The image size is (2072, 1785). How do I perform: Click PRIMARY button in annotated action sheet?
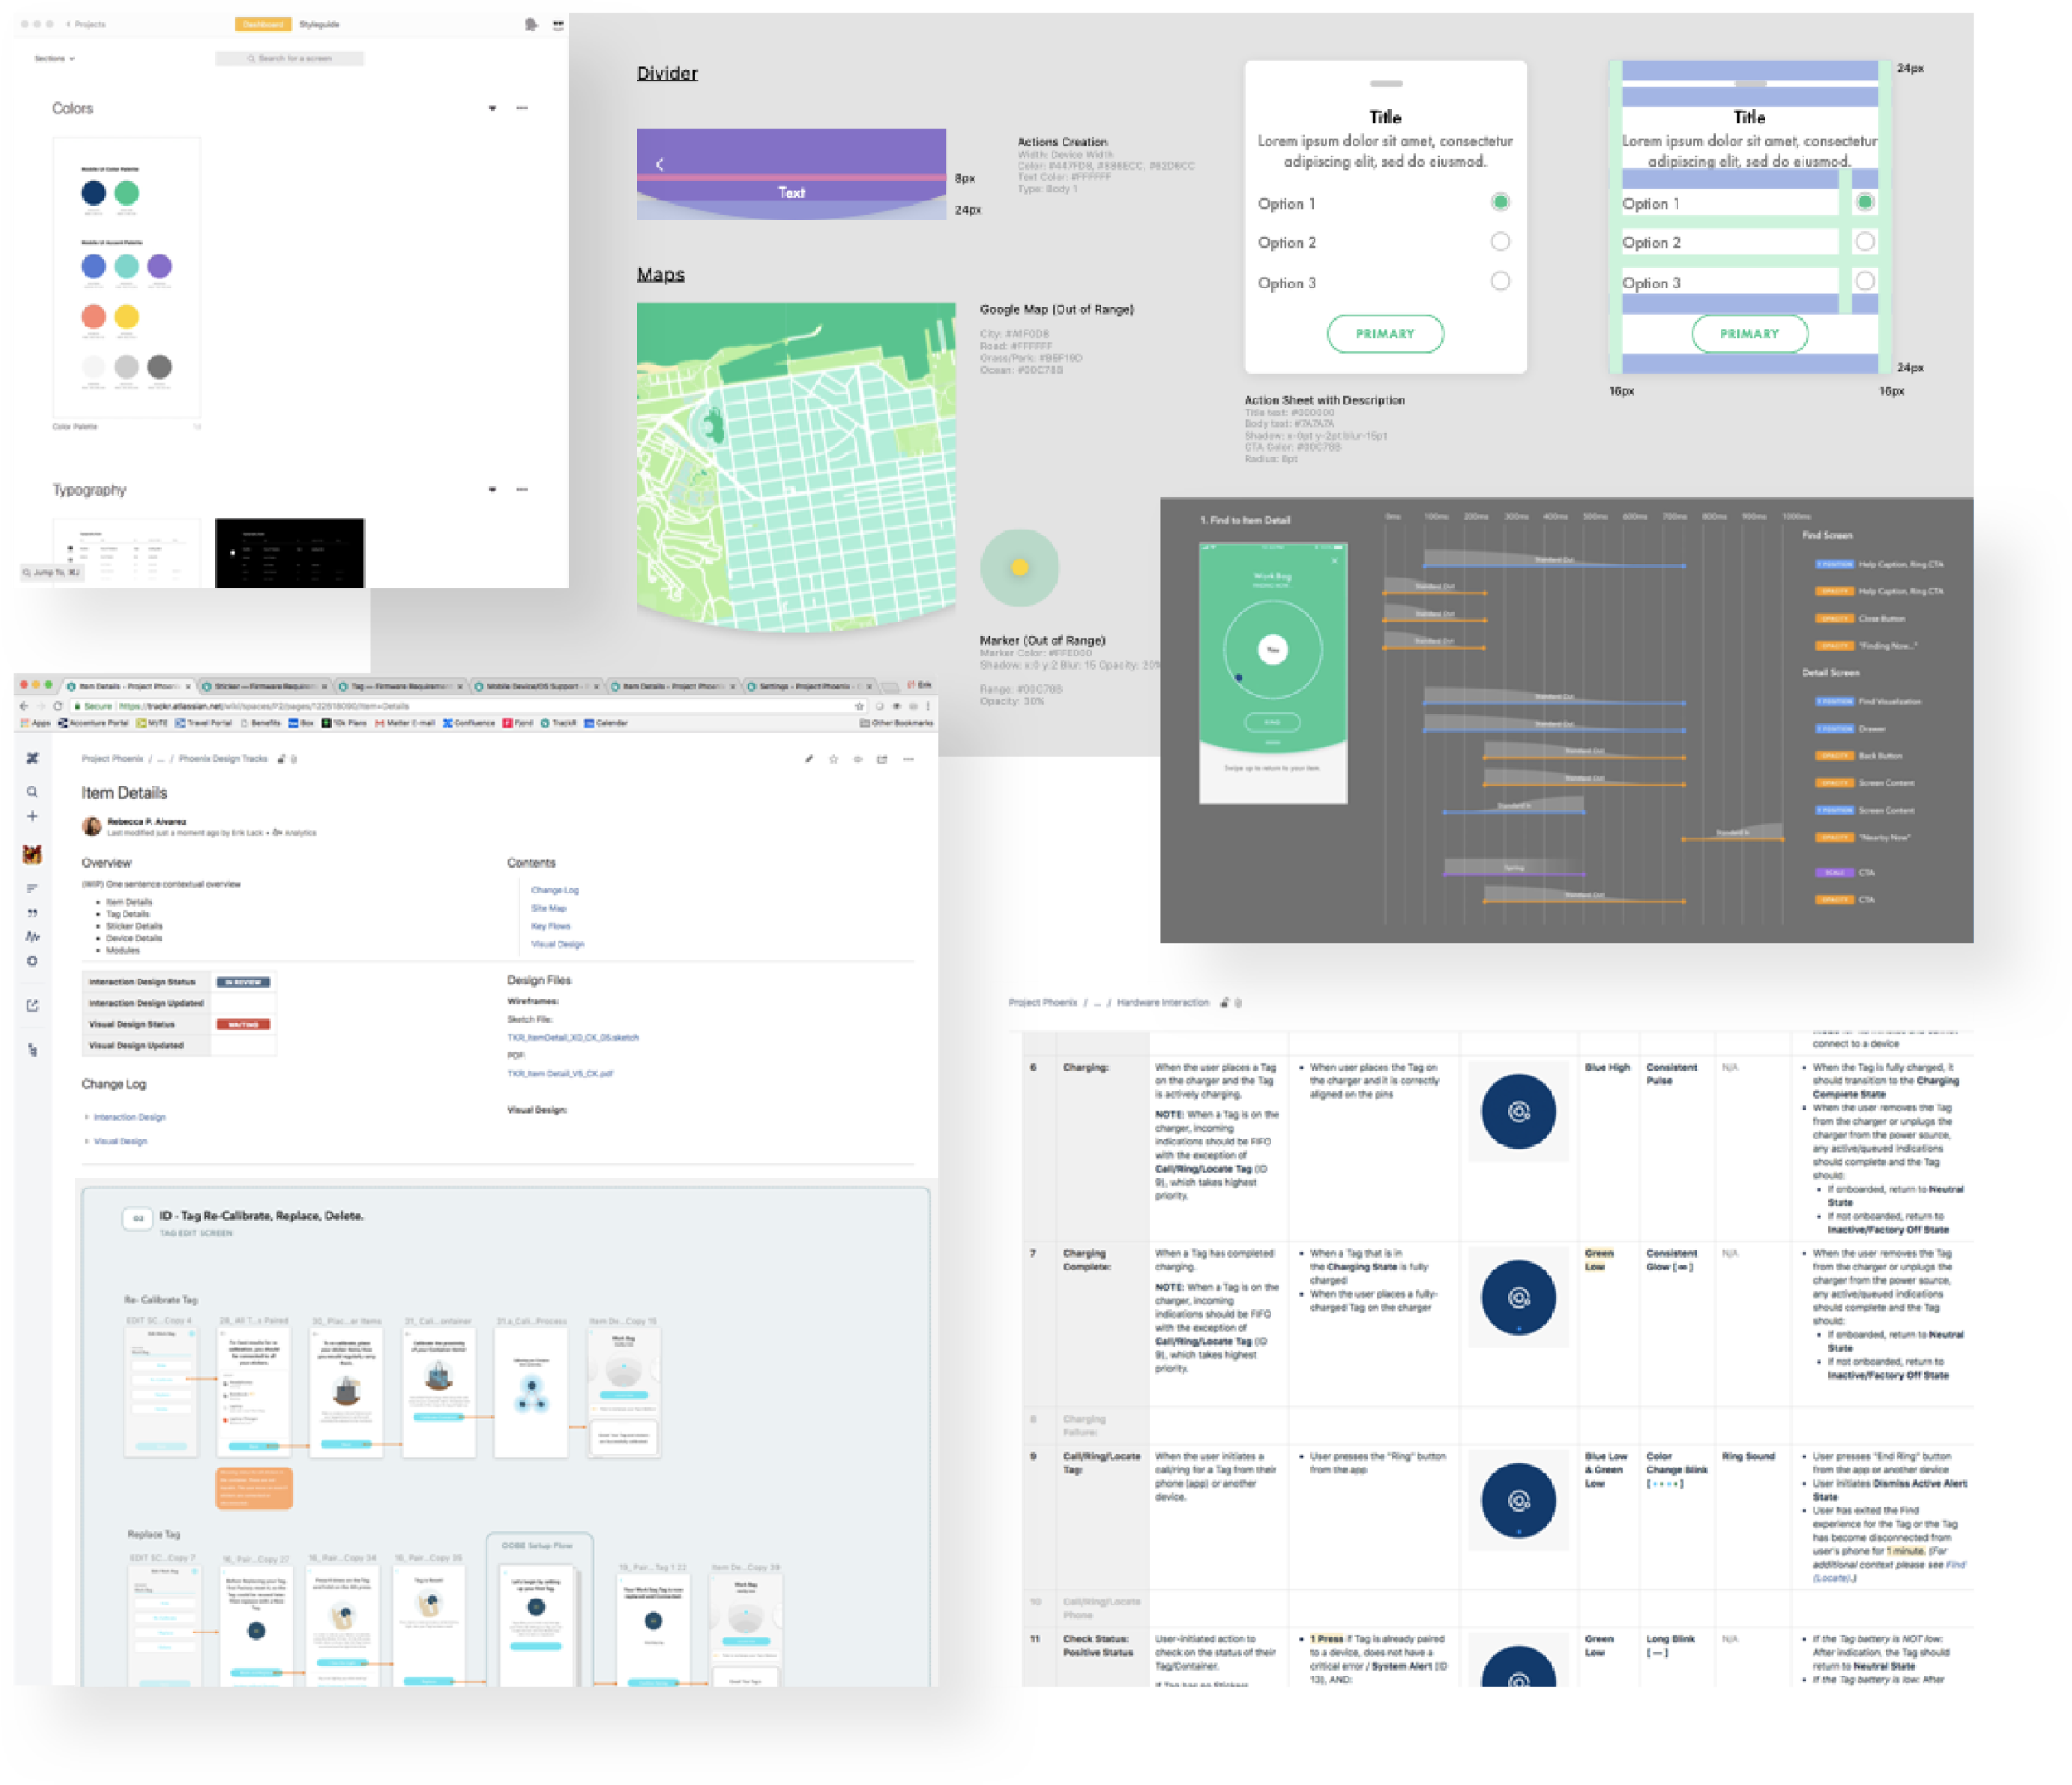[x=1749, y=334]
